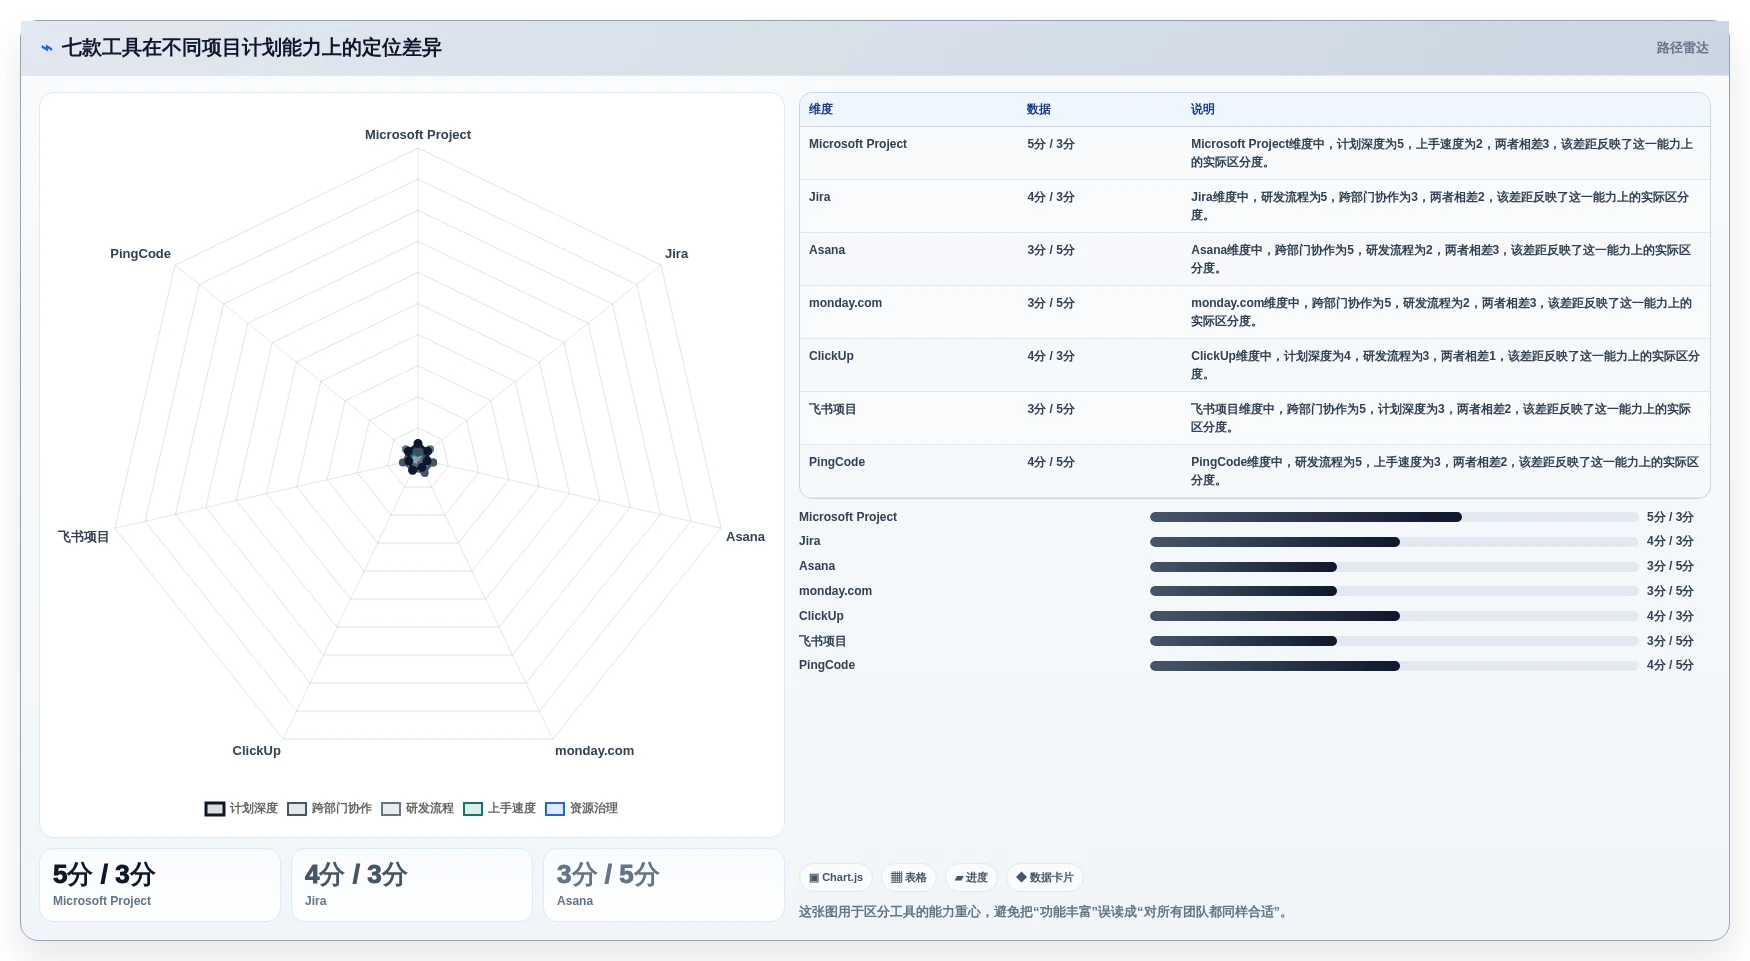Click the data points at radar chart center
This screenshot has height=961, width=1750.
pos(418,459)
